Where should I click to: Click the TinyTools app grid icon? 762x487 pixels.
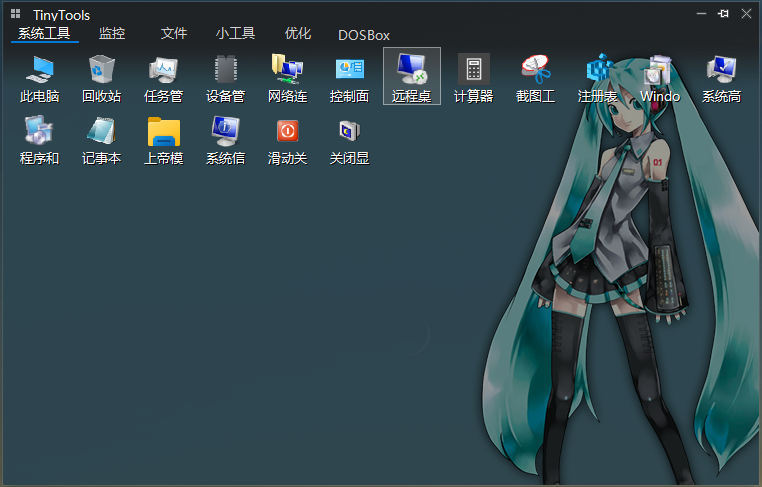pyautogui.click(x=16, y=14)
